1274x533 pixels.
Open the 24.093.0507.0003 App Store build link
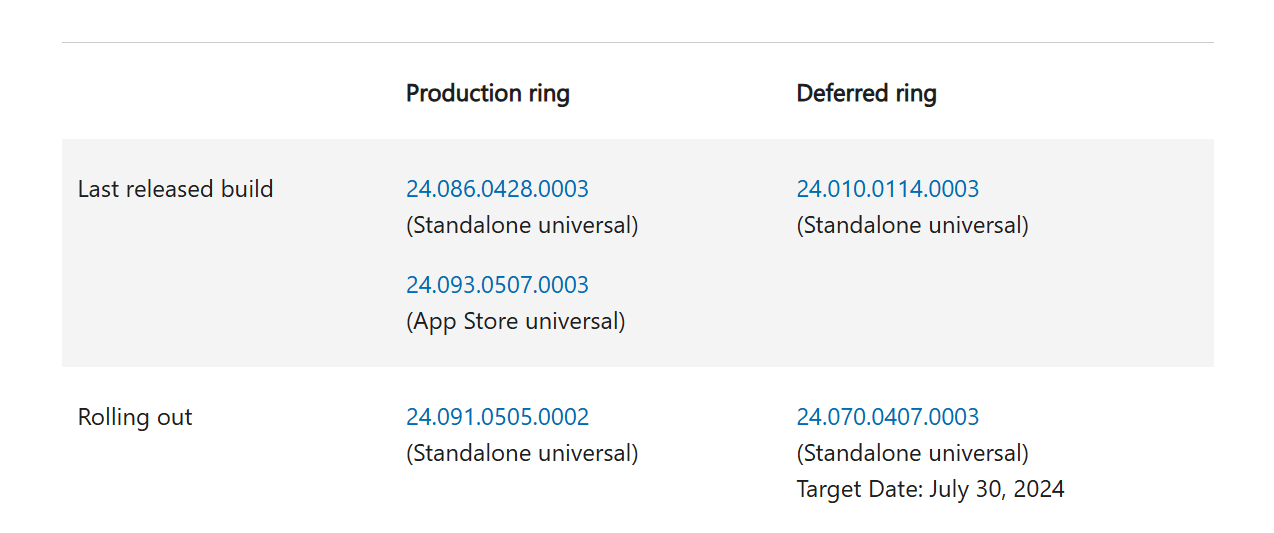[497, 285]
